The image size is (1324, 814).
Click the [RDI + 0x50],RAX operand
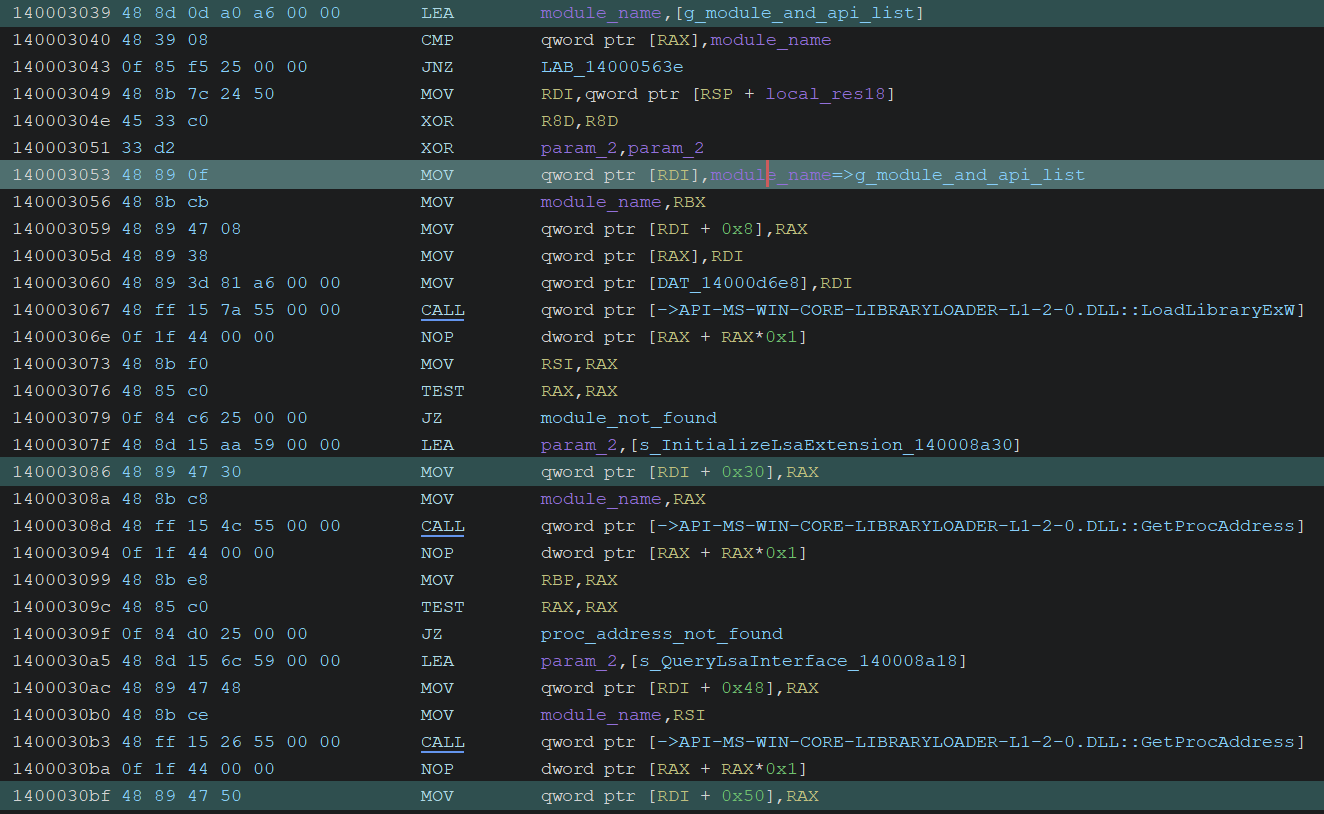733,796
